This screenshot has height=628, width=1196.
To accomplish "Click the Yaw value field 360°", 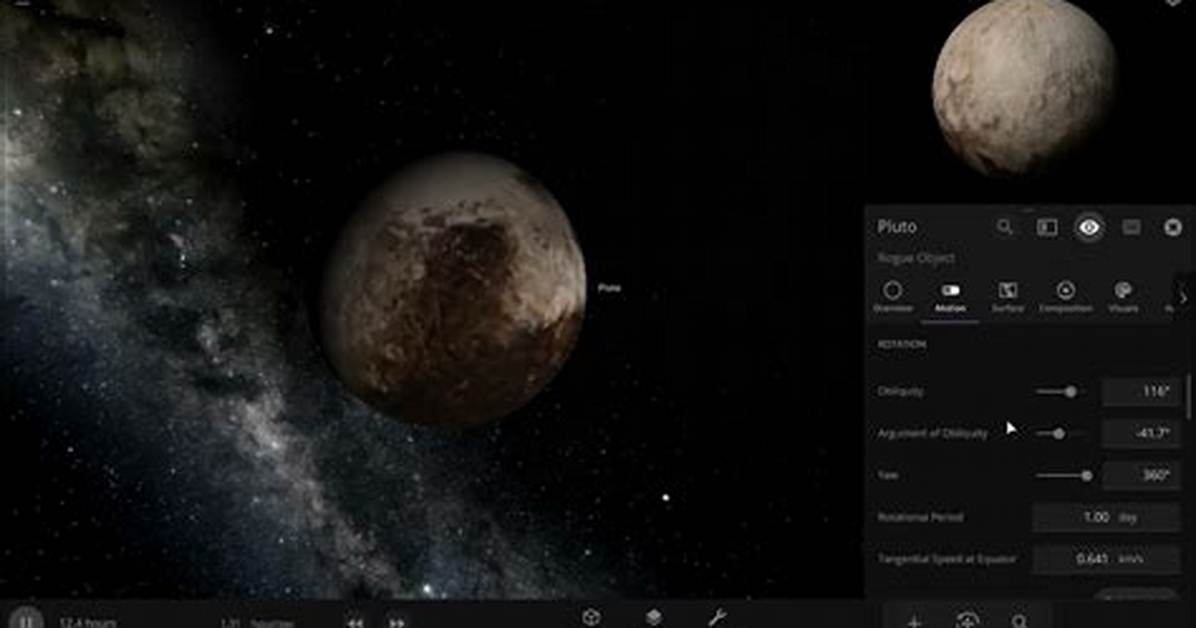I will click(x=1140, y=475).
